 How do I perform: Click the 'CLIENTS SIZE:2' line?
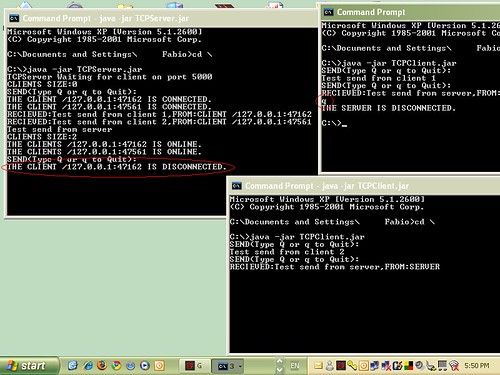(42, 137)
